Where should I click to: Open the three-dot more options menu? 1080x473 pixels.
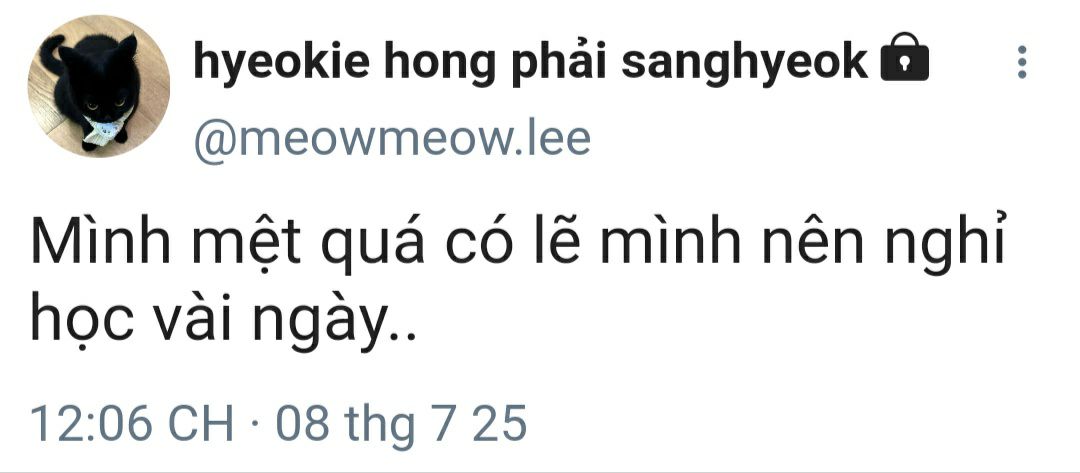1021,63
